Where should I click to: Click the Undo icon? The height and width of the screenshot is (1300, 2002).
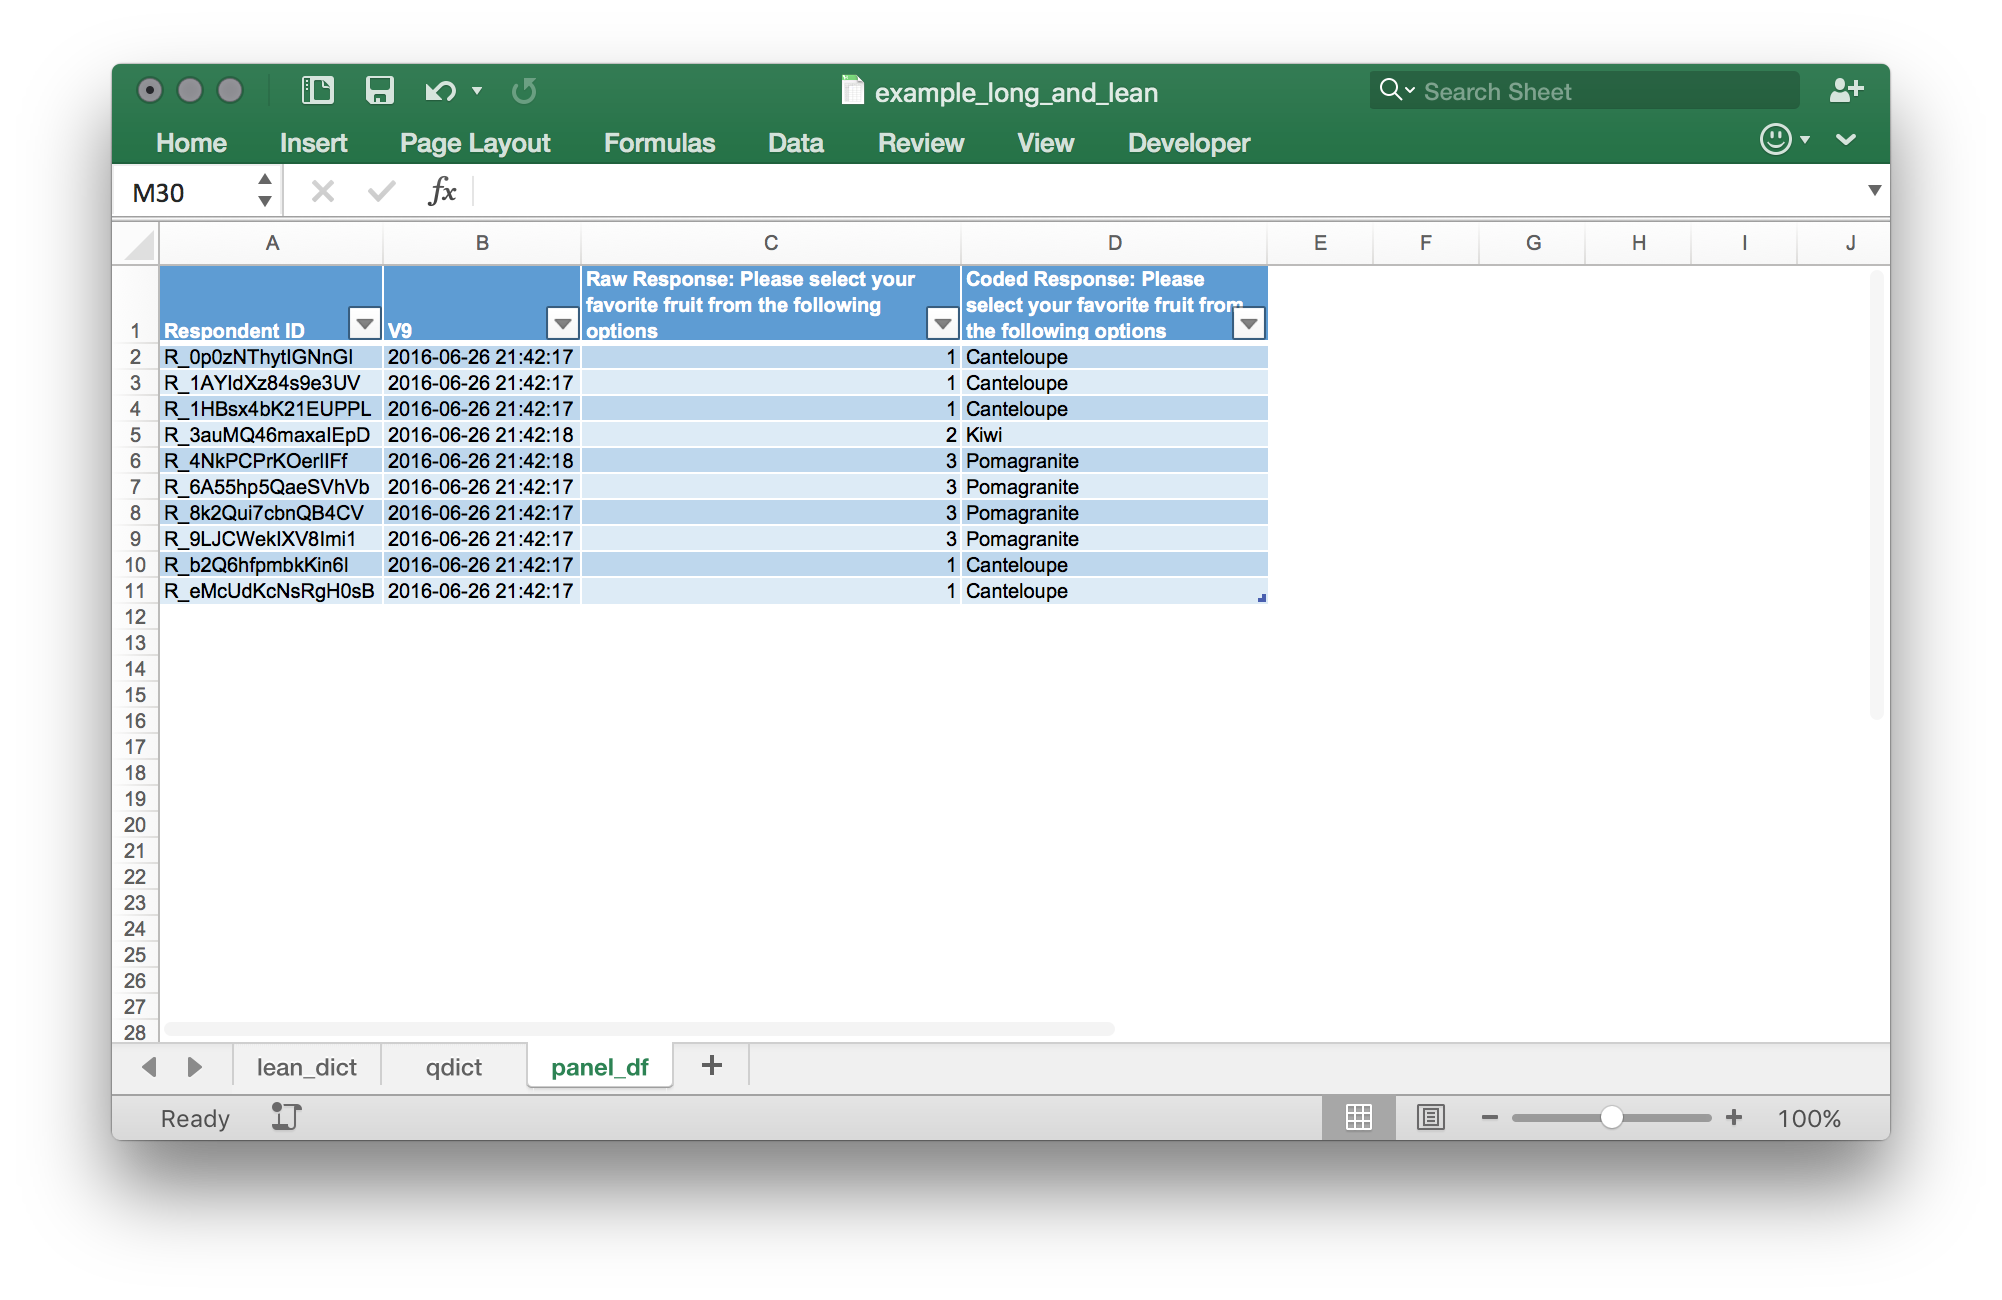coord(438,90)
